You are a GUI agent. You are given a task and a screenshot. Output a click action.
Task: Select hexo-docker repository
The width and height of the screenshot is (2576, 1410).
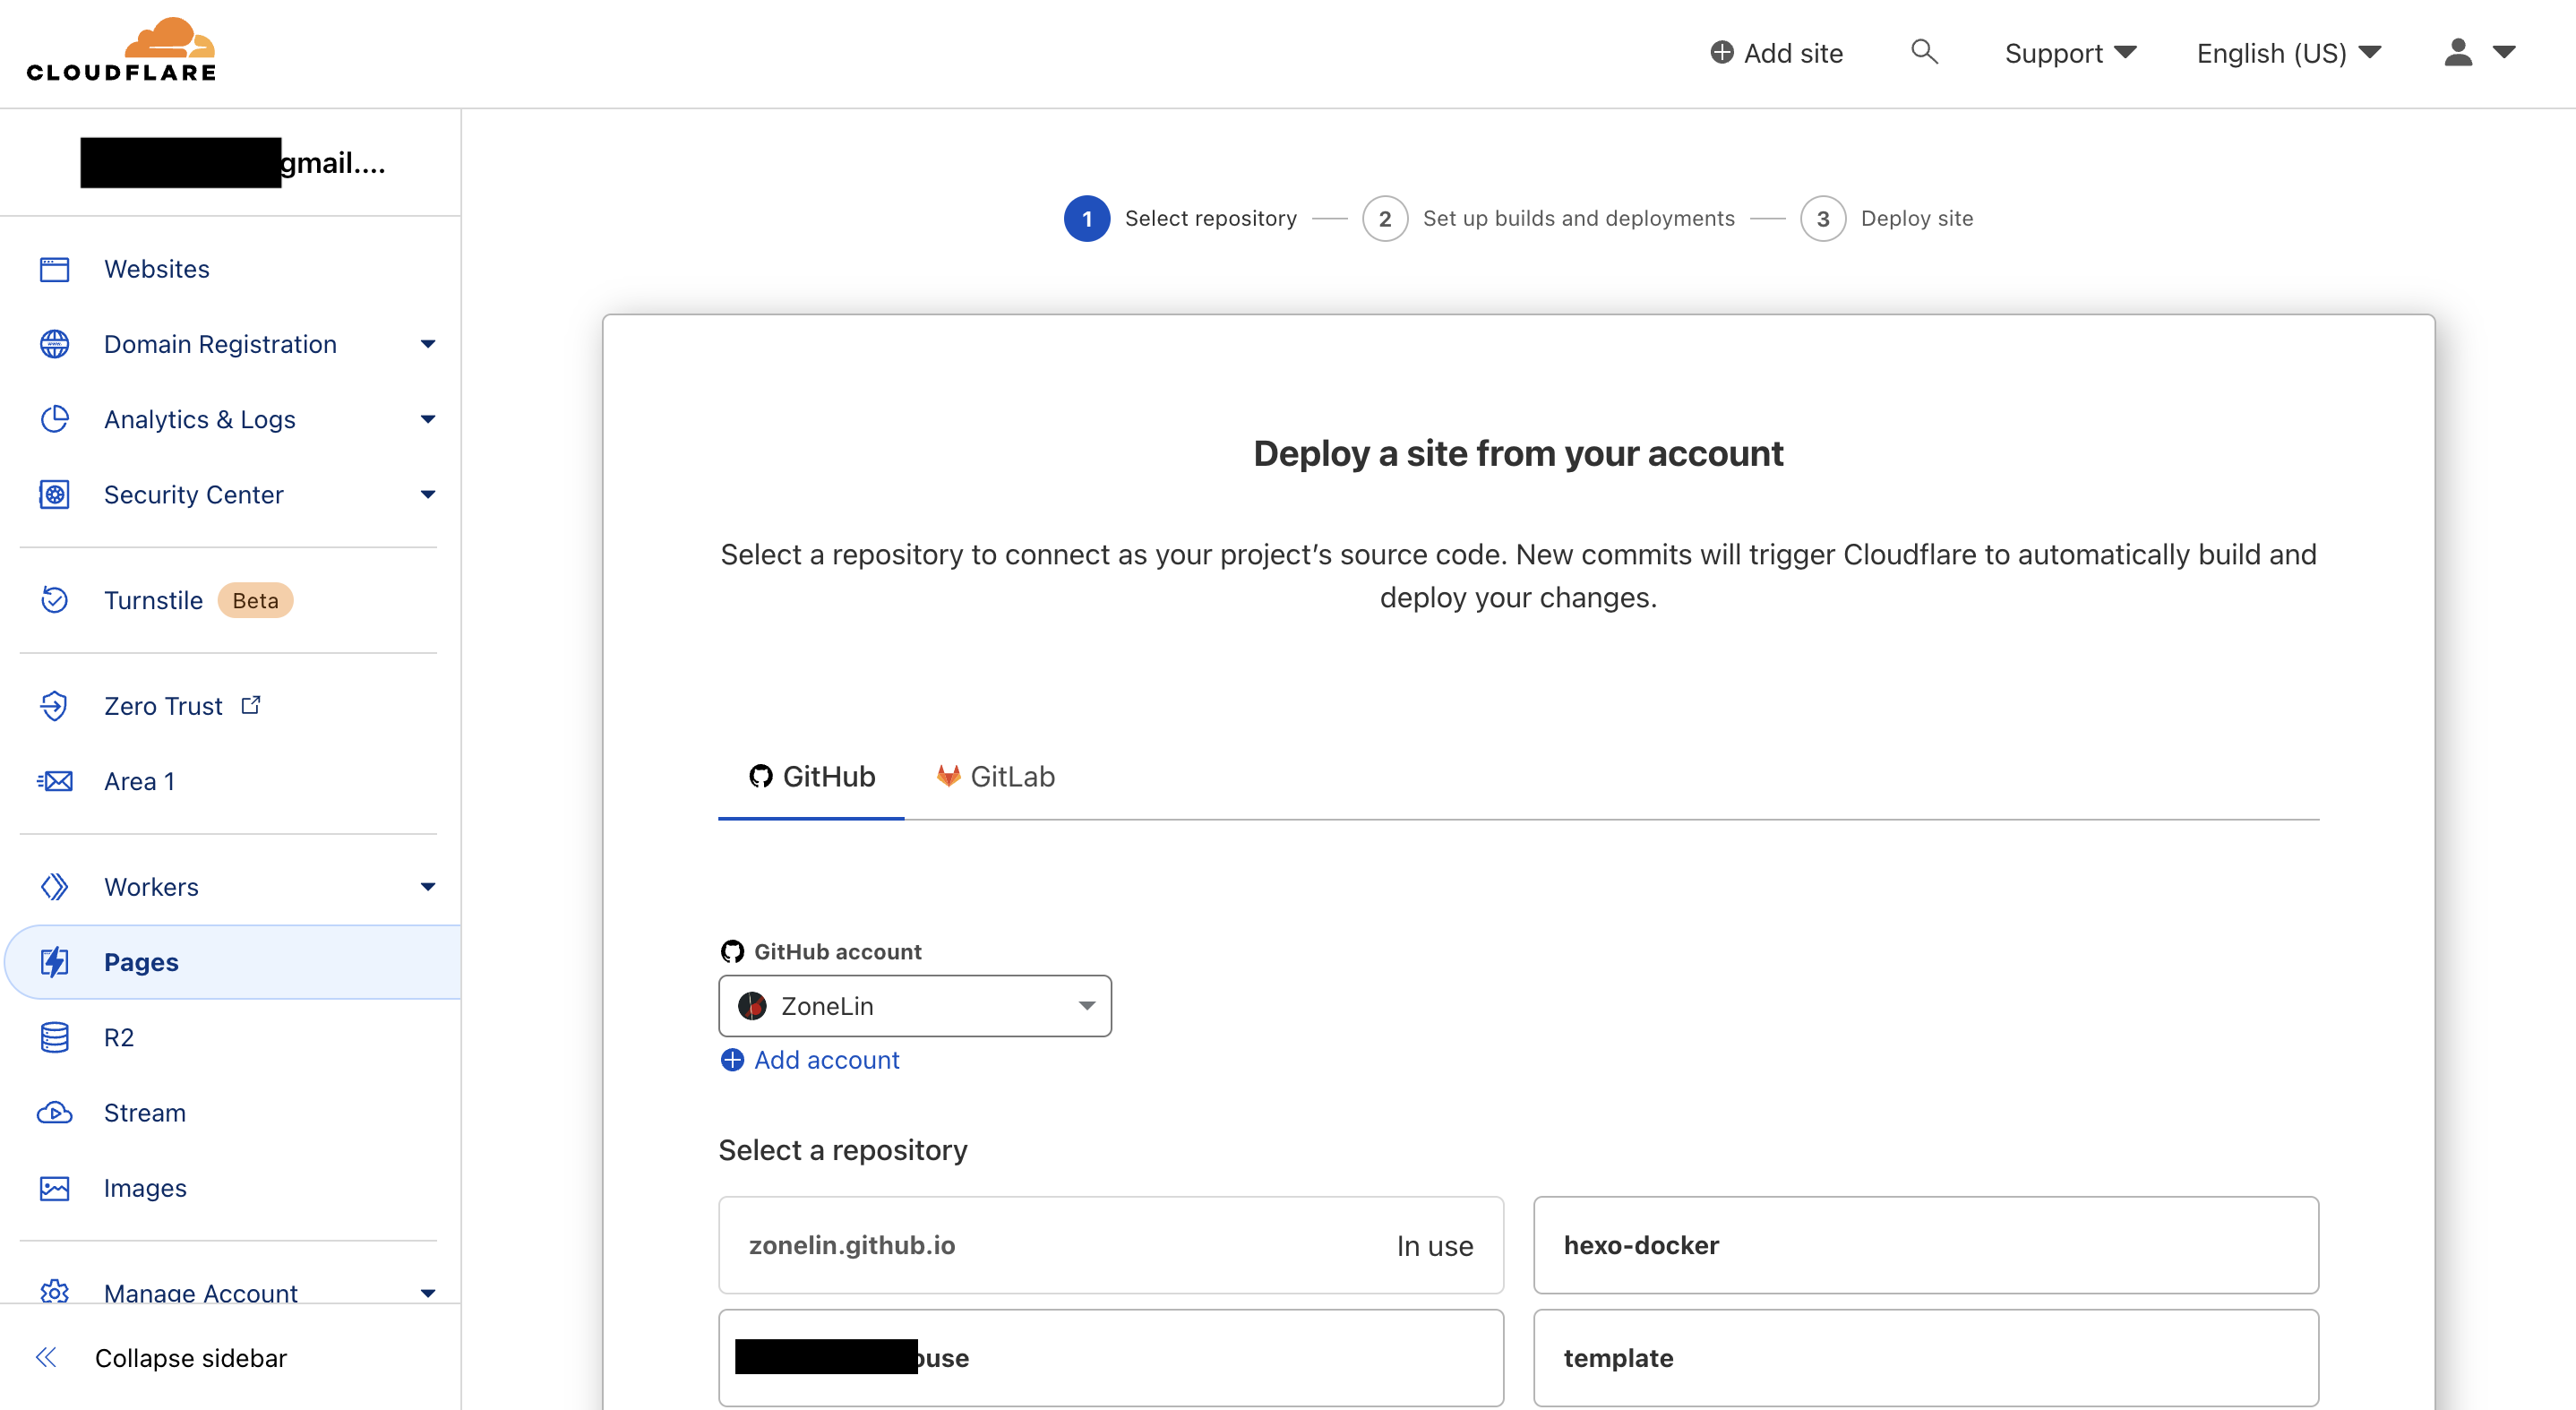[x=1925, y=1243]
